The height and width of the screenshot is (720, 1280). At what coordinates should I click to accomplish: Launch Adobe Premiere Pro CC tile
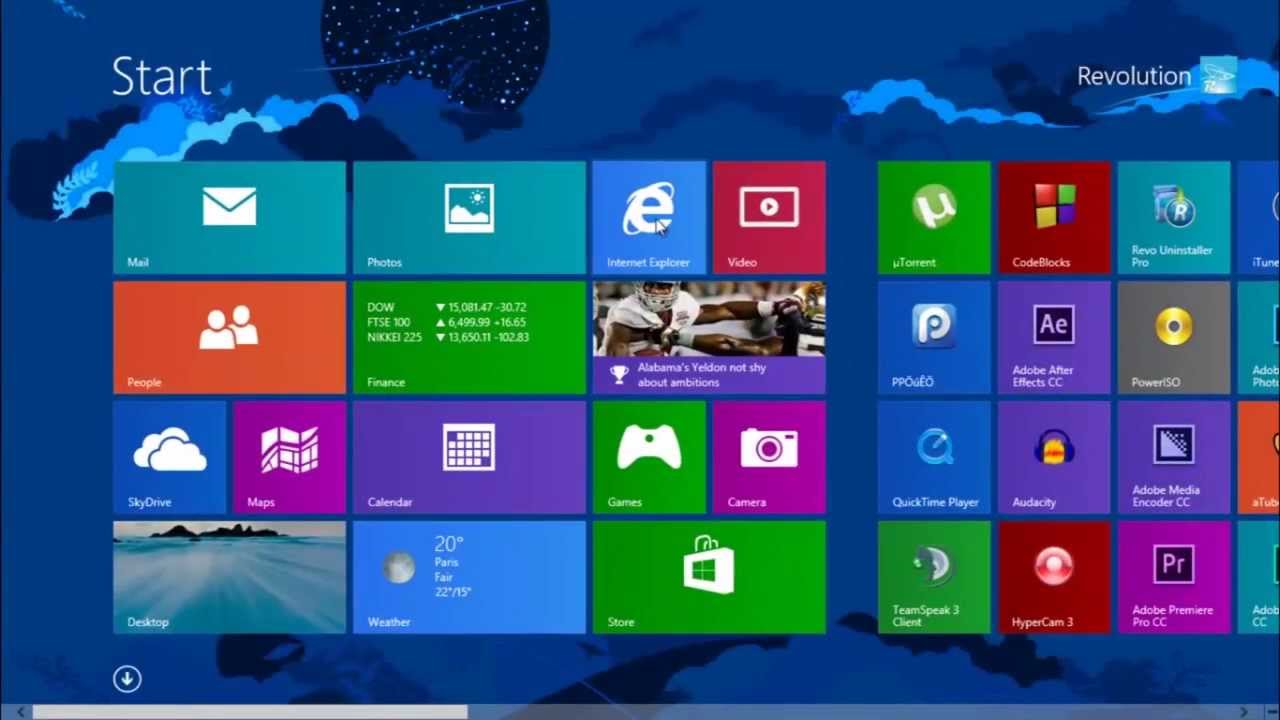[1174, 577]
